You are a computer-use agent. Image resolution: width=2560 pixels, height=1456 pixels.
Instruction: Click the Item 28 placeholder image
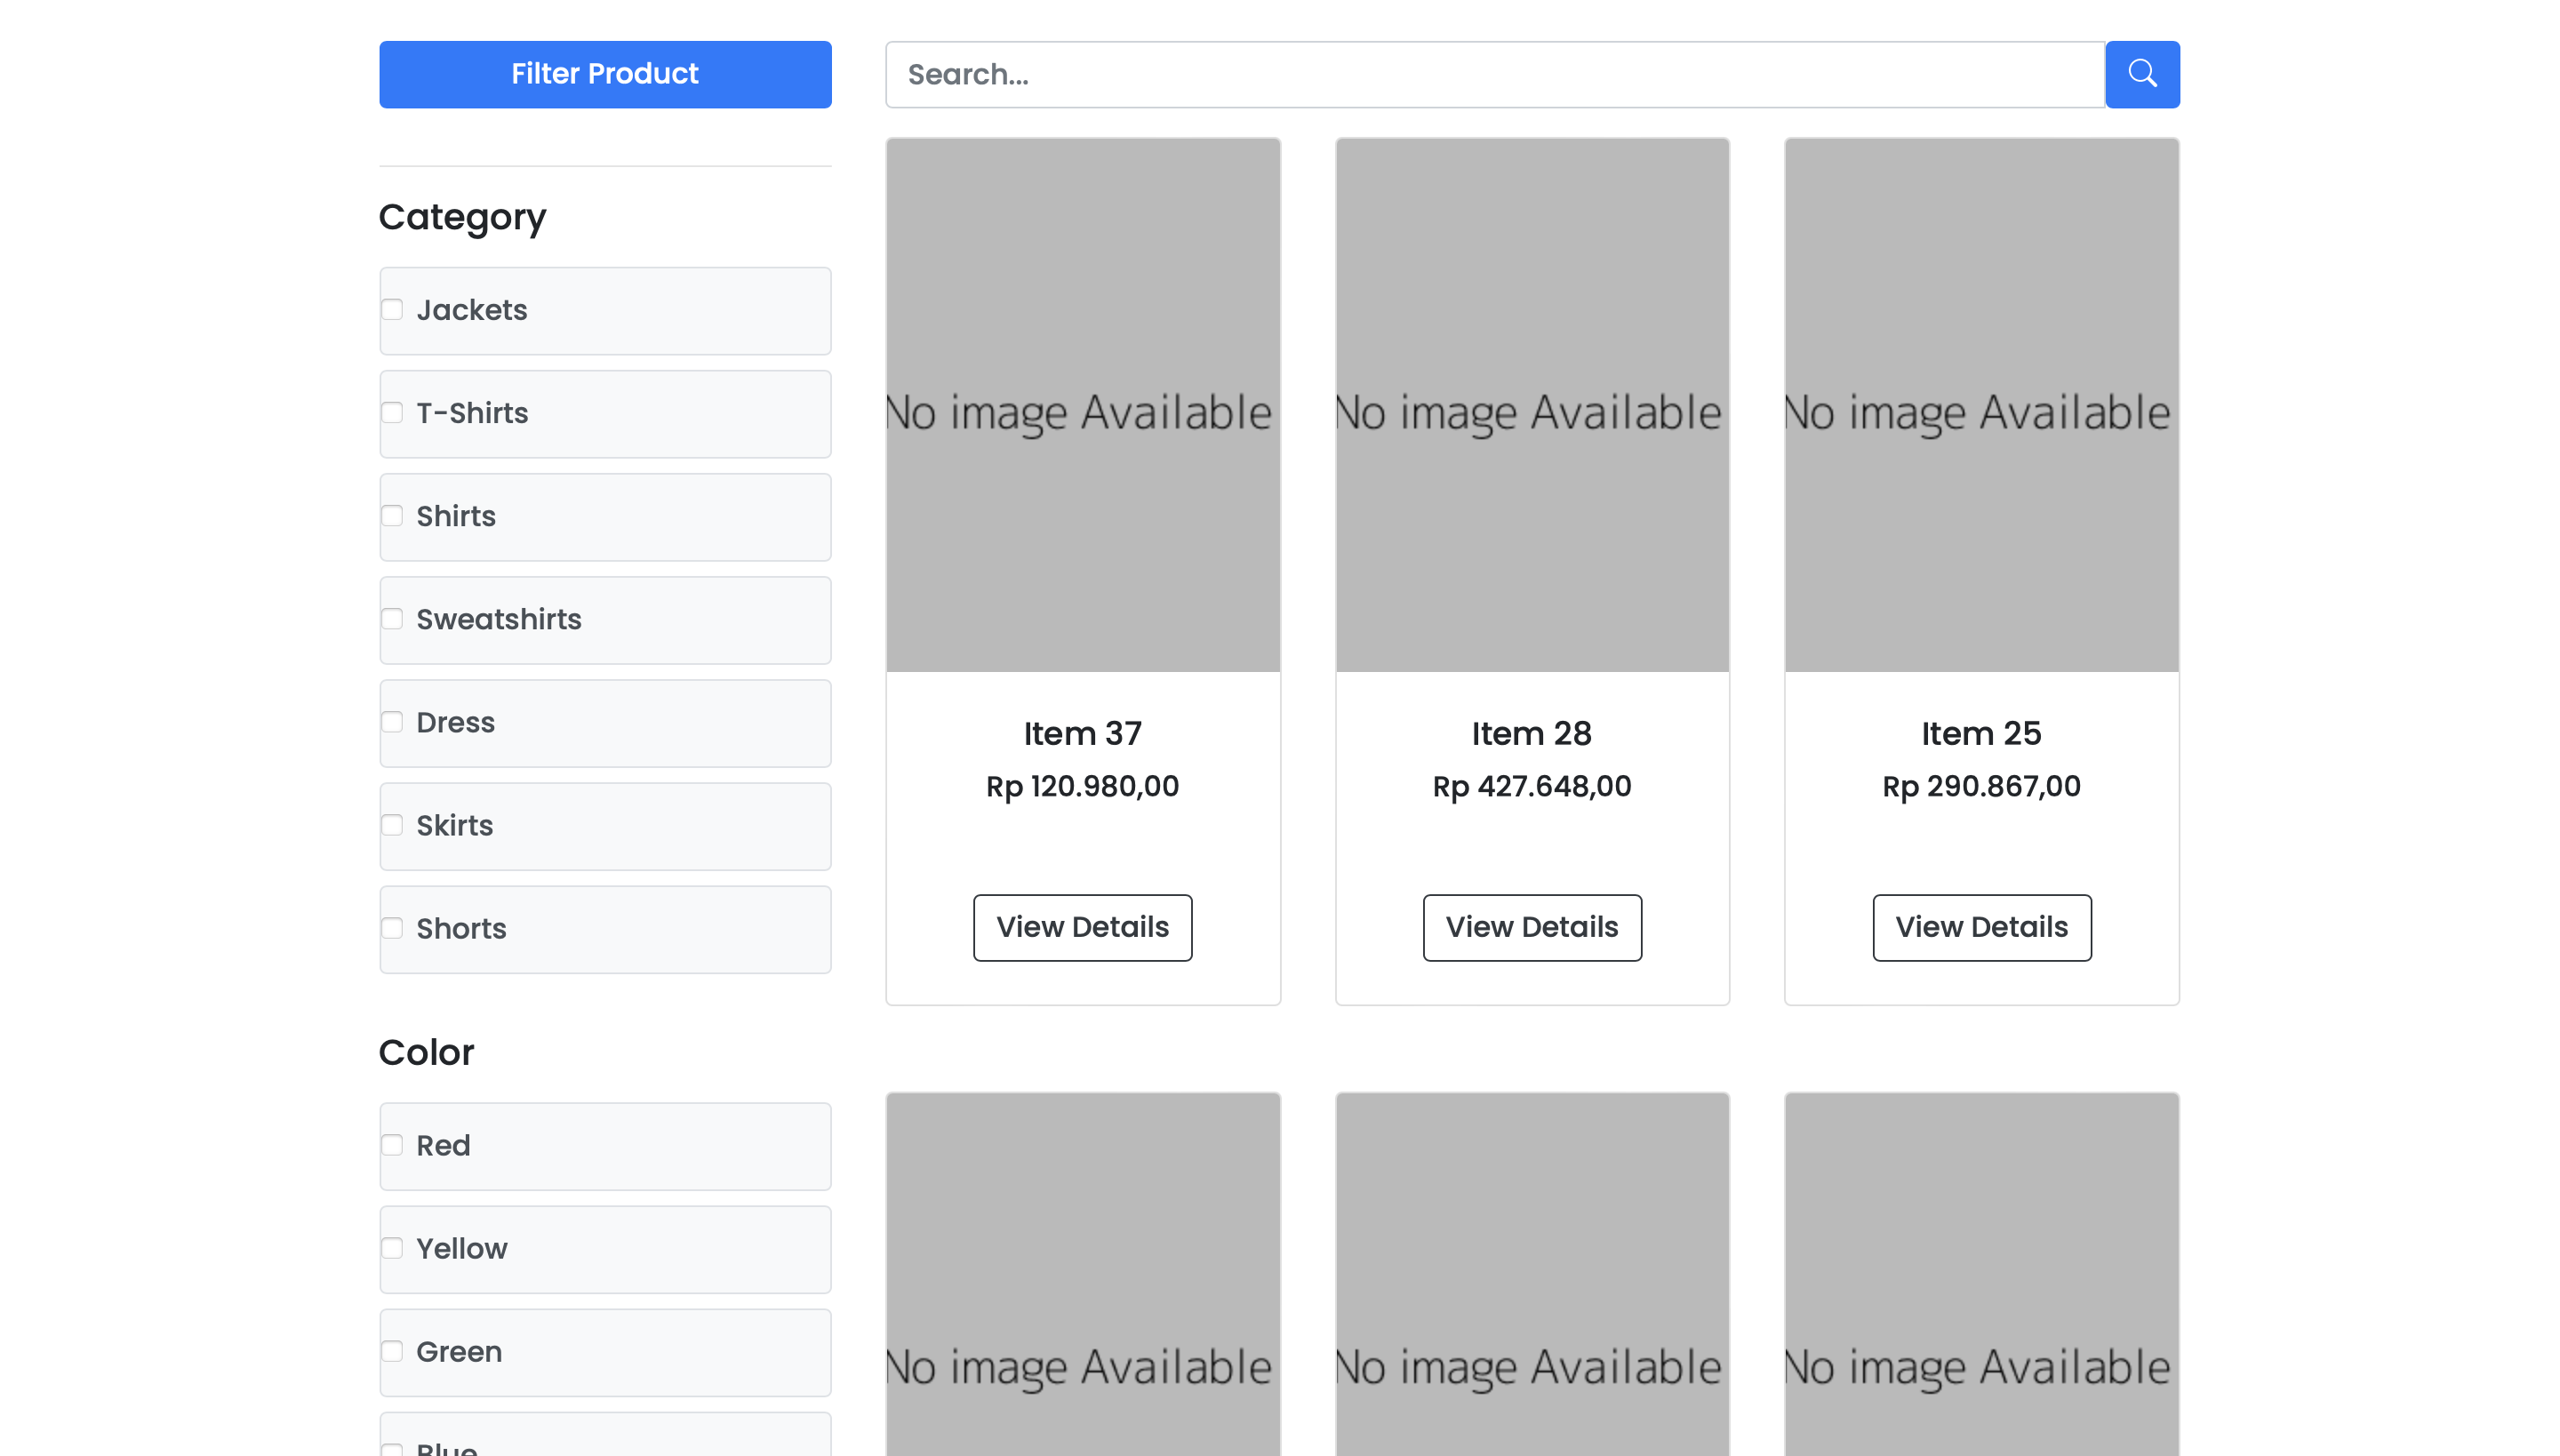(x=1532, y=405)
